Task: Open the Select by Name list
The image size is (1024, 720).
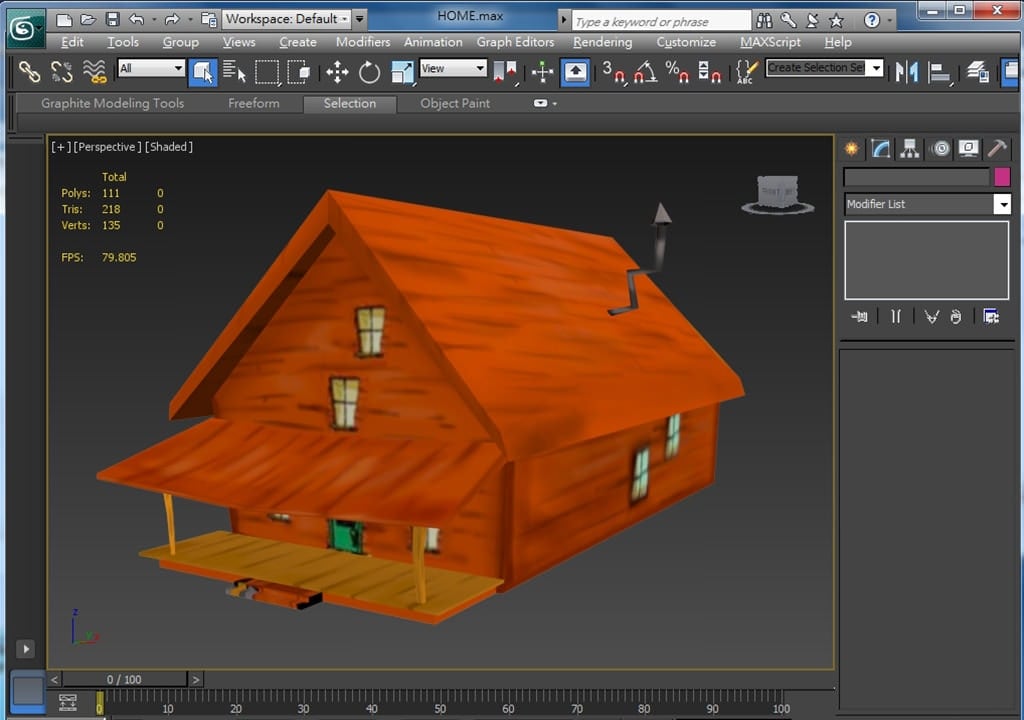Action: (x=234, y=72)
